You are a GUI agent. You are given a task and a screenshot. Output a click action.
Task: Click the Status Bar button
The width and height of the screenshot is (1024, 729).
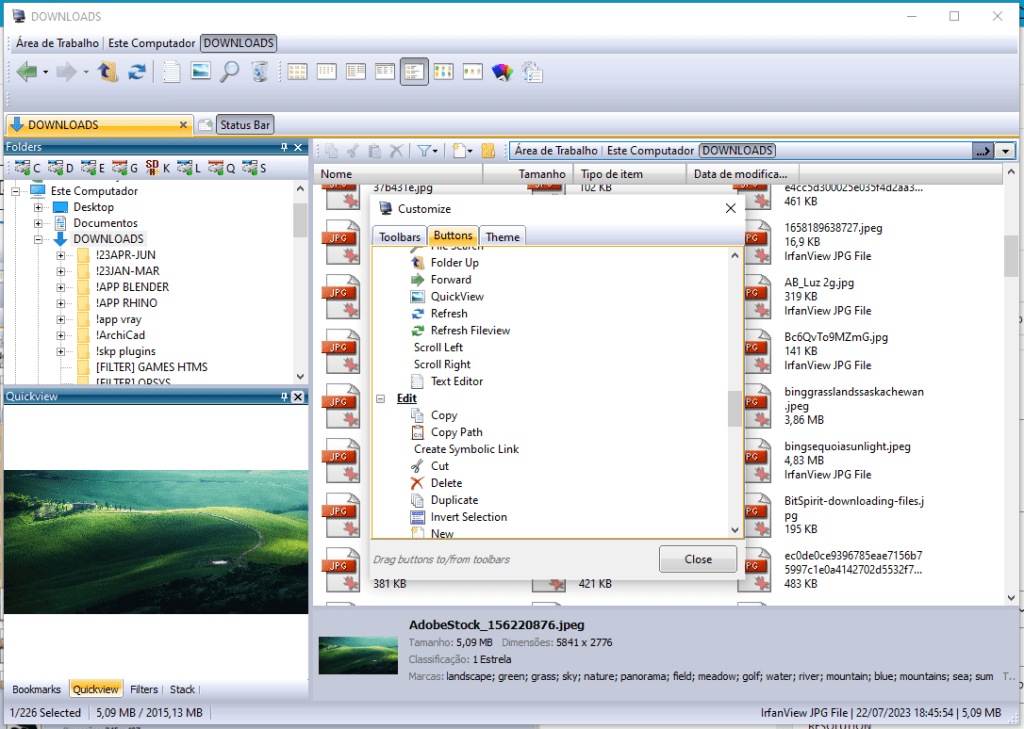tap(245, 125)
